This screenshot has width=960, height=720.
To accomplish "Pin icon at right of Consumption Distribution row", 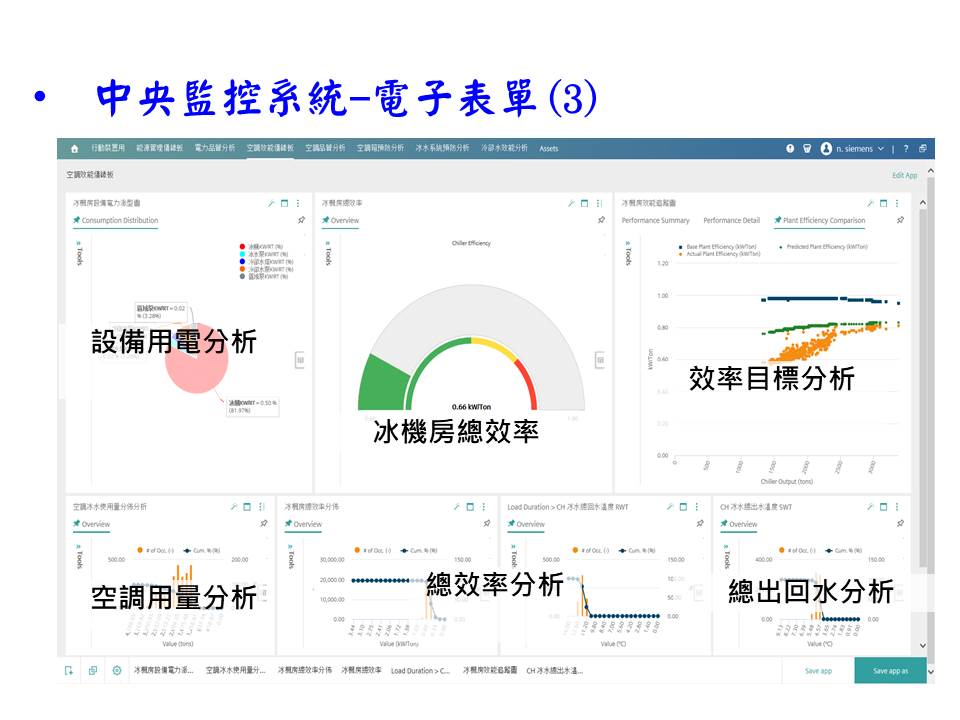I will pyautogui.click(x=301, y=220).
